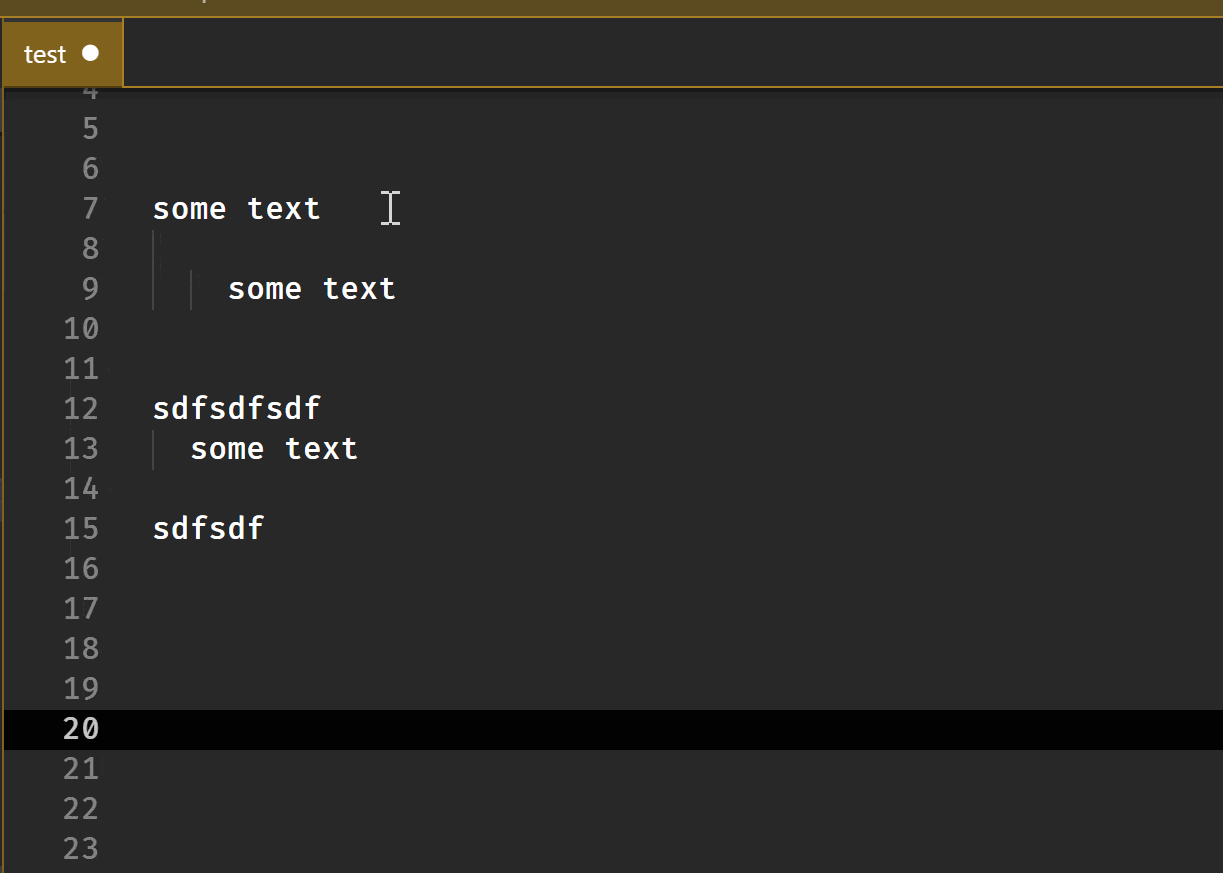
Task: Click the unsaved dot on test tab
Action: pos(91,53)
